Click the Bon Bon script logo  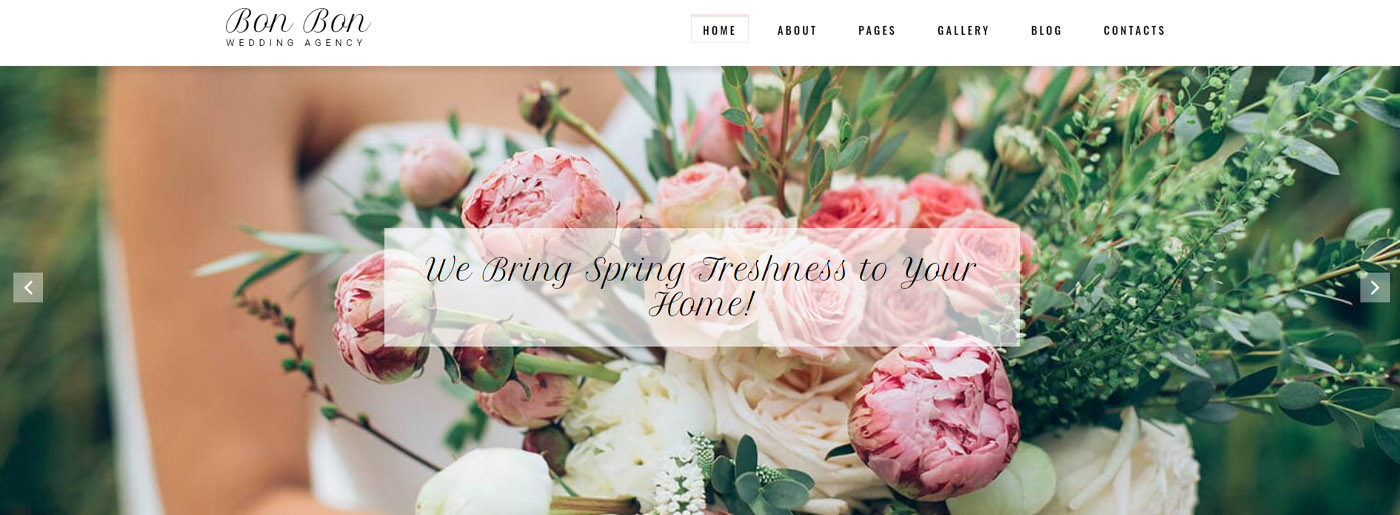pos(298,22)
